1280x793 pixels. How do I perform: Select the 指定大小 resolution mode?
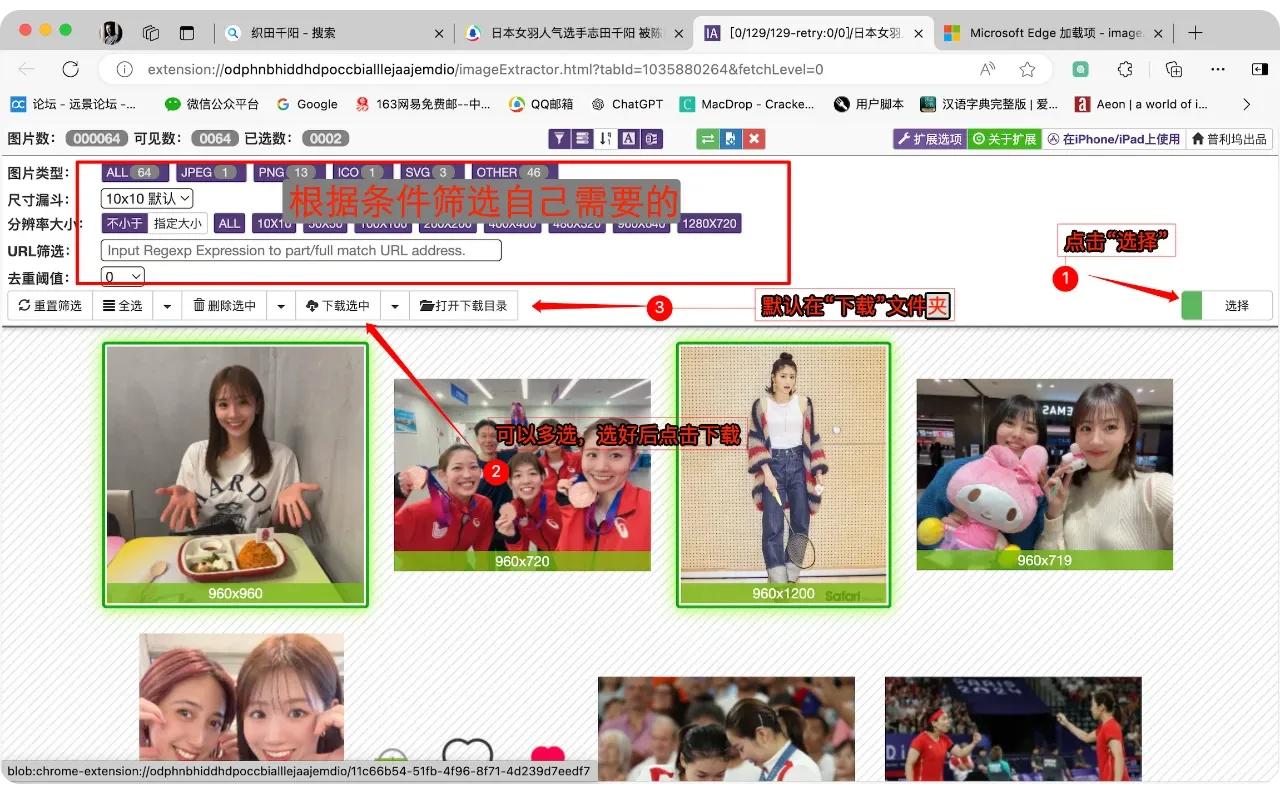(178, 223)
